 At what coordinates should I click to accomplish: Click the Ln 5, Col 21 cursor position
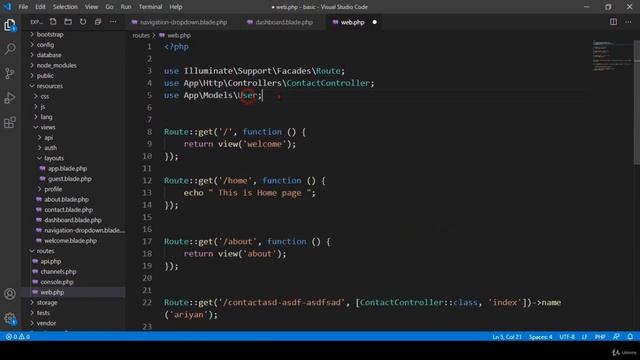tap(507, 337)
